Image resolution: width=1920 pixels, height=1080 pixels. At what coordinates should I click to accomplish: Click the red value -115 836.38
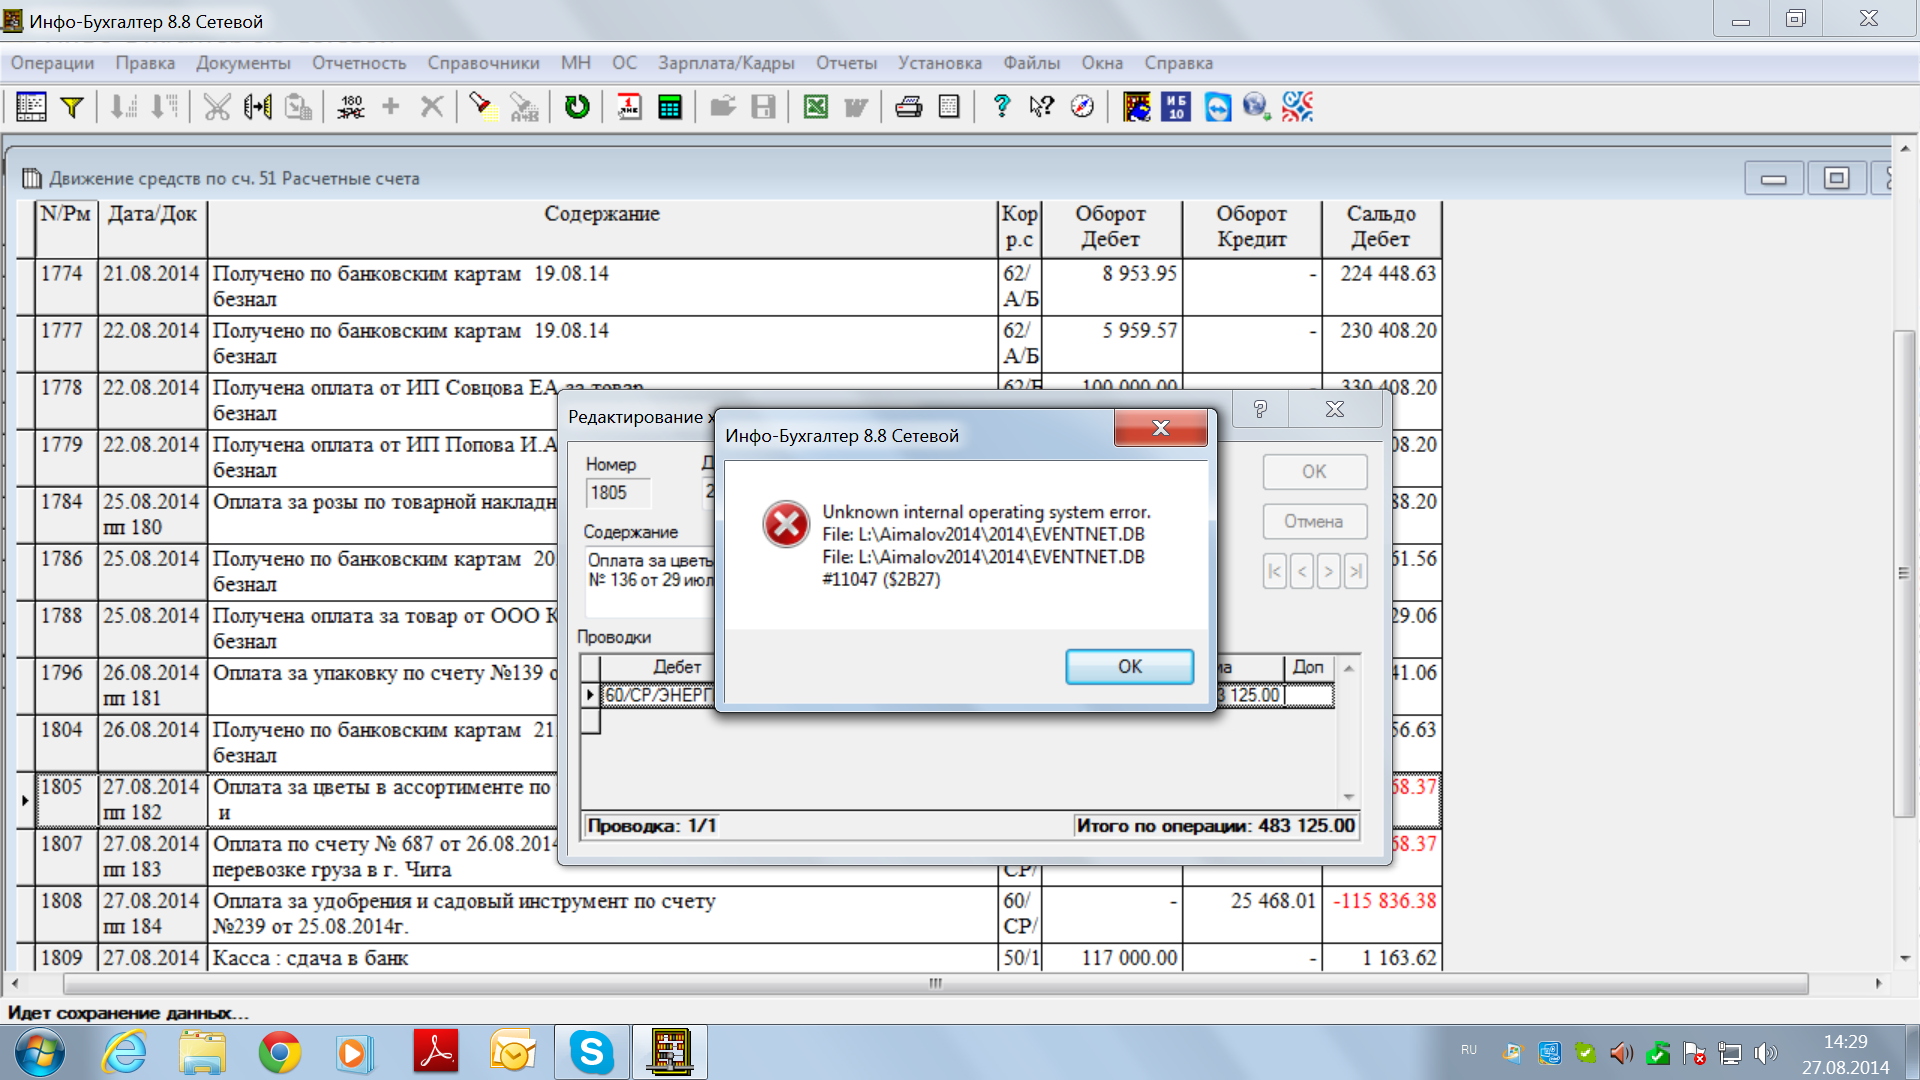click(1384, 901)
